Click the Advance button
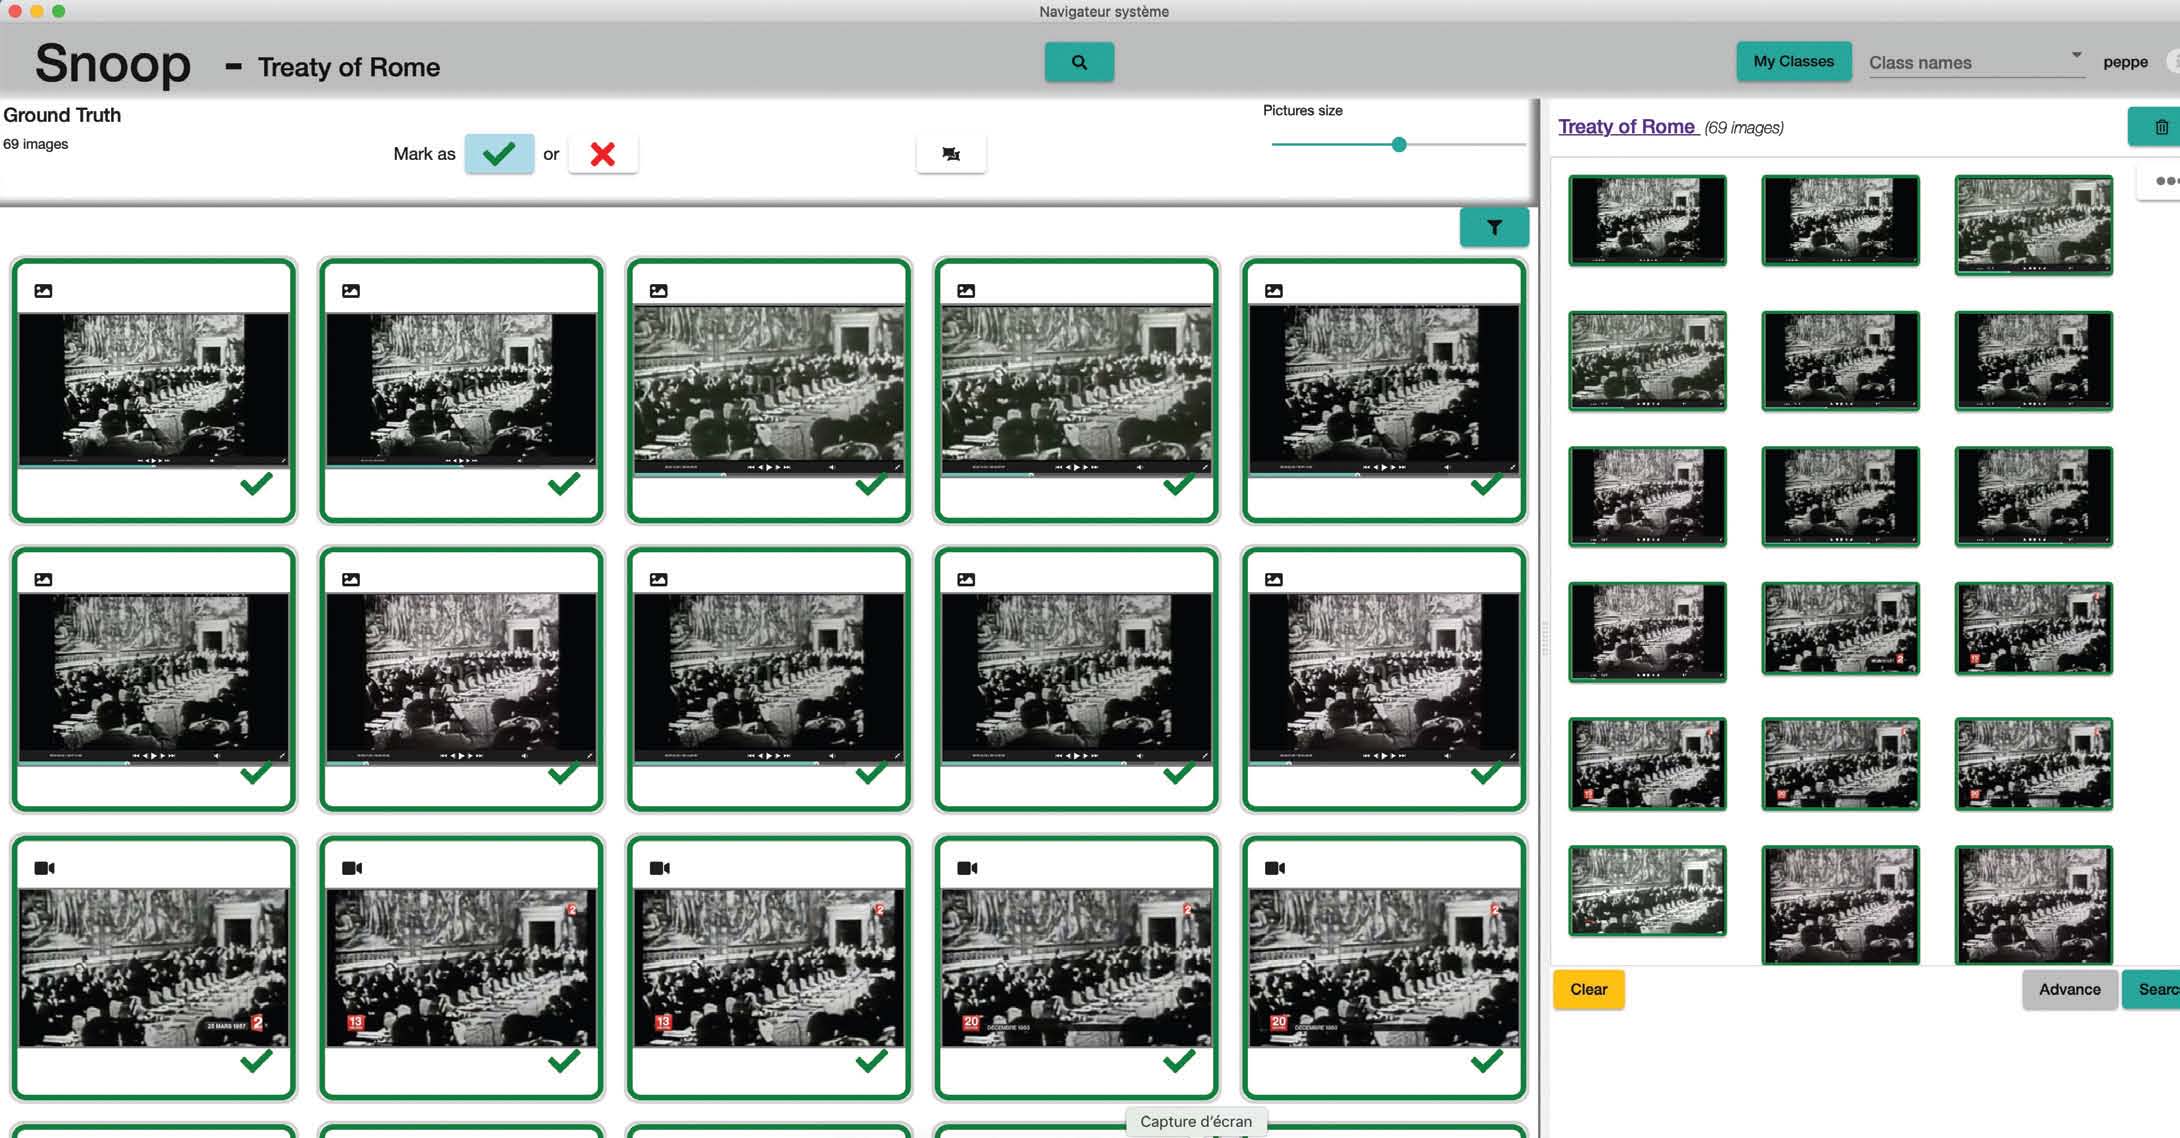Screen dimensions: 2180x1138 coord(2069,989)
